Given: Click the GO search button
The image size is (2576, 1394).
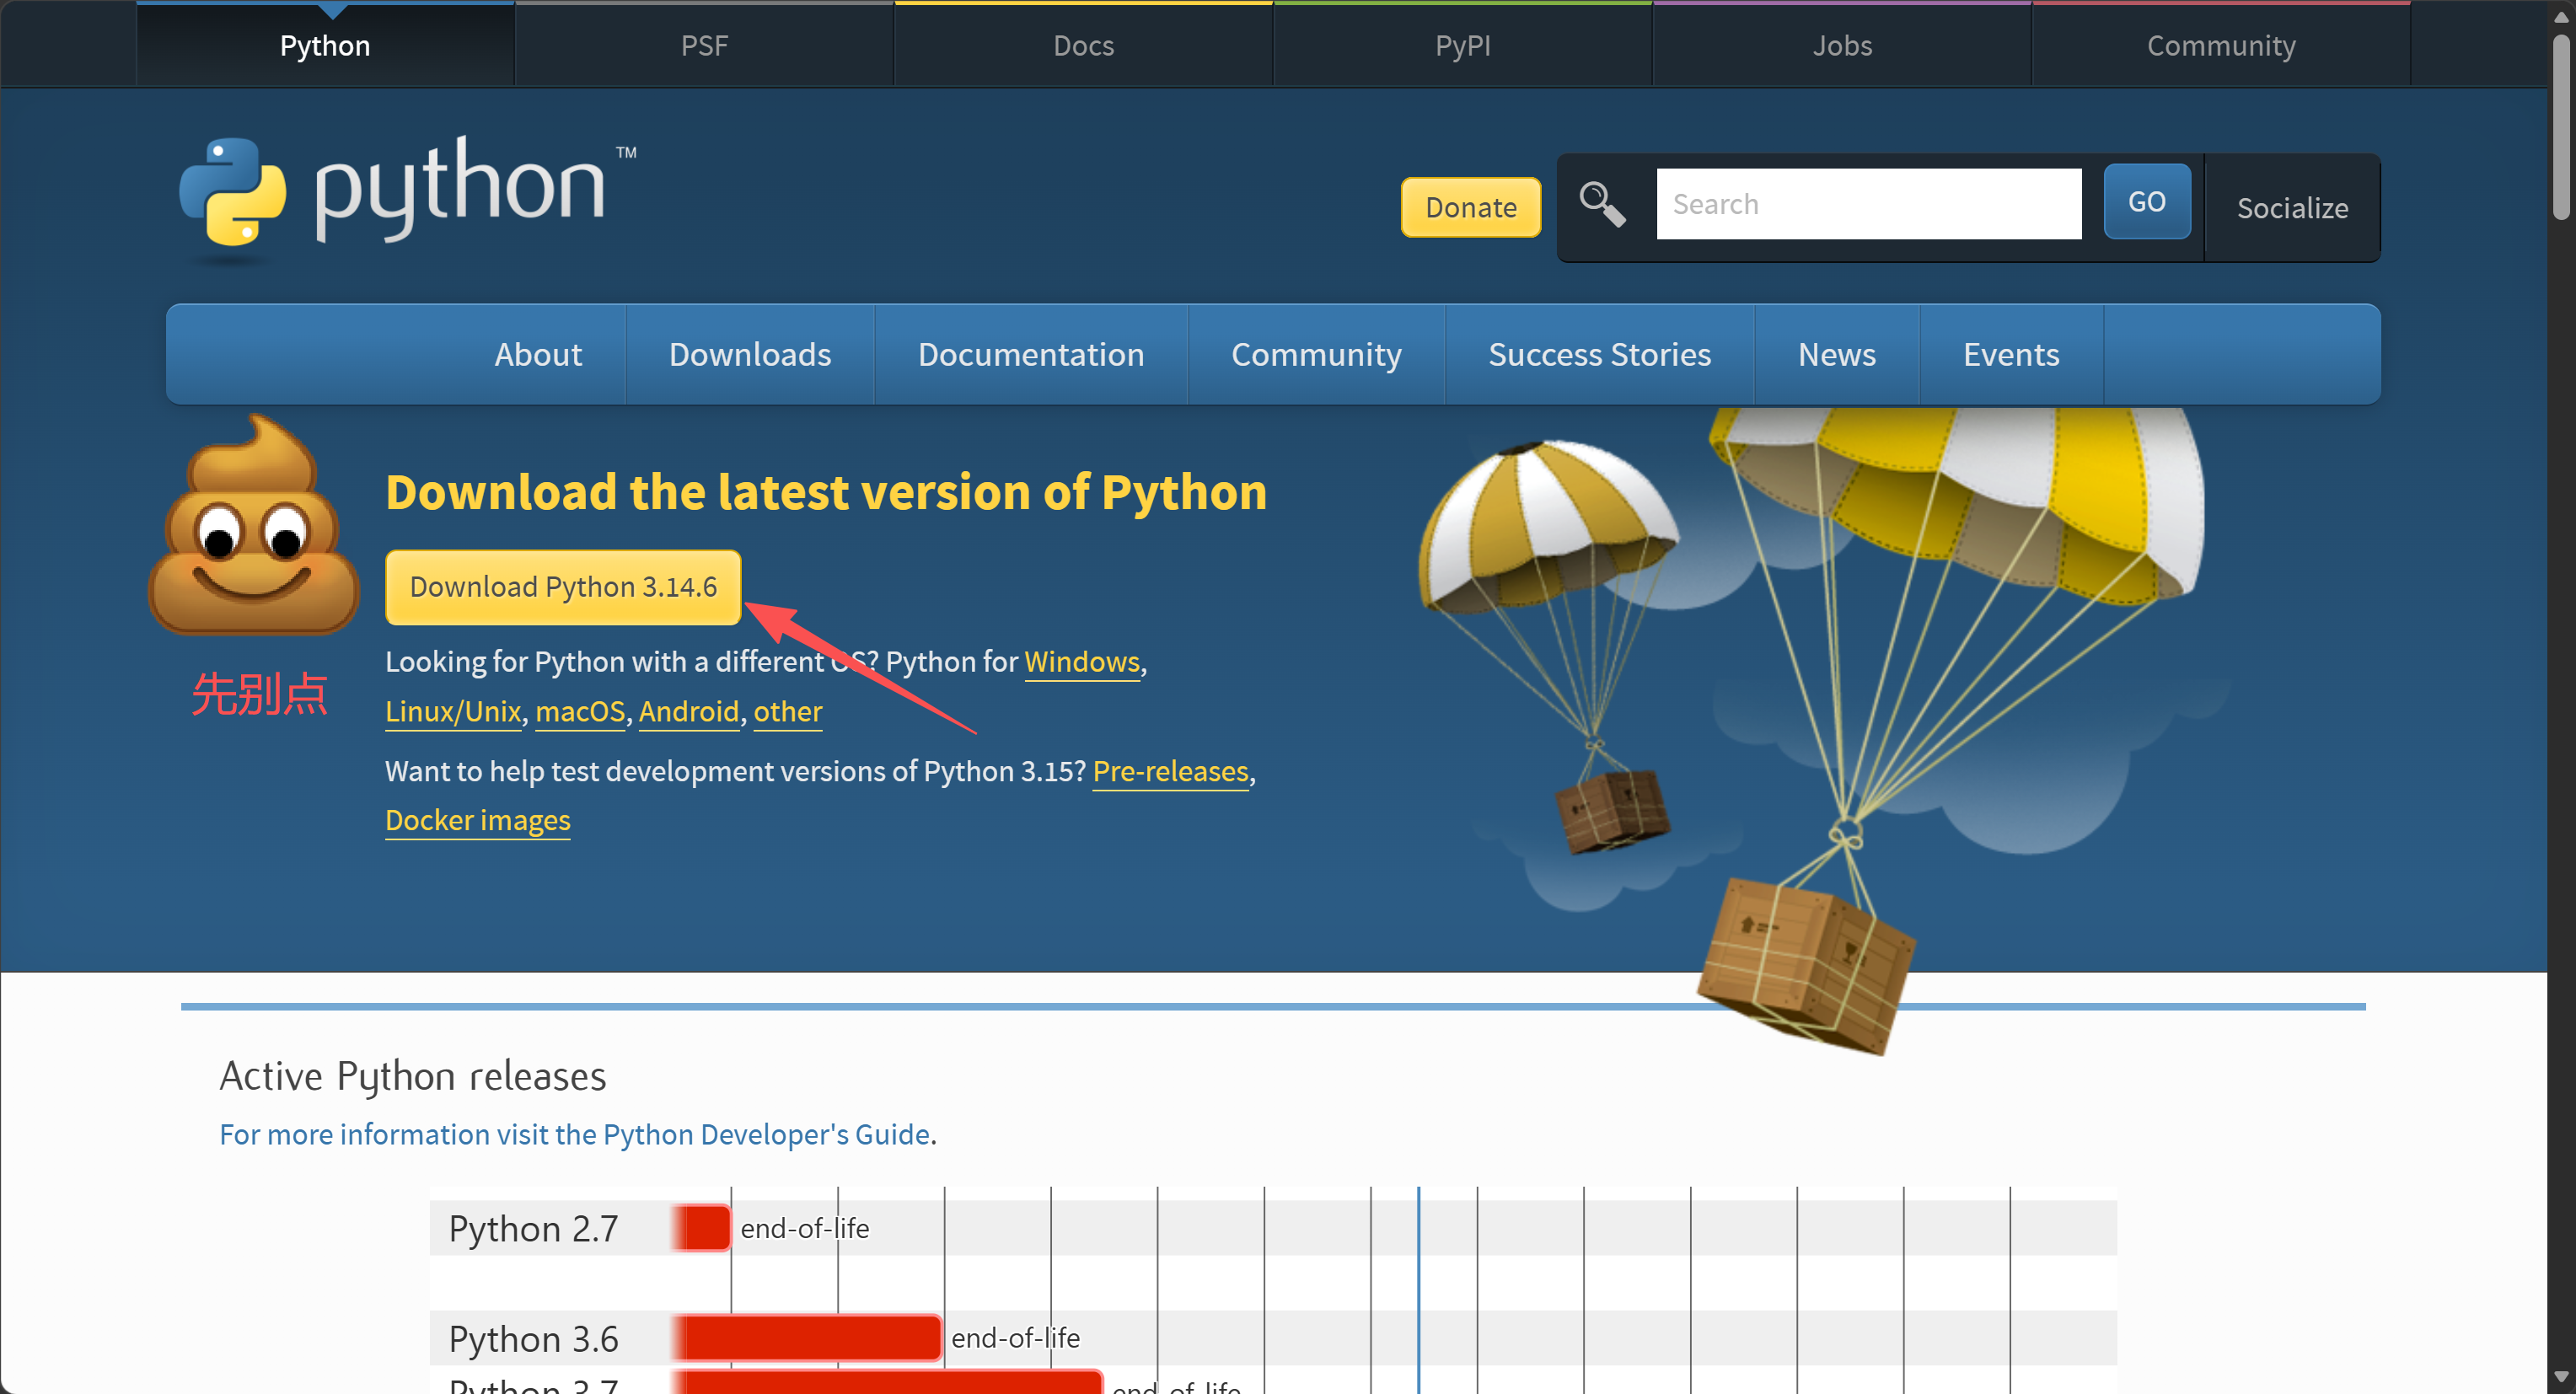Looking at the screenshot, I should coord(2147,202).
